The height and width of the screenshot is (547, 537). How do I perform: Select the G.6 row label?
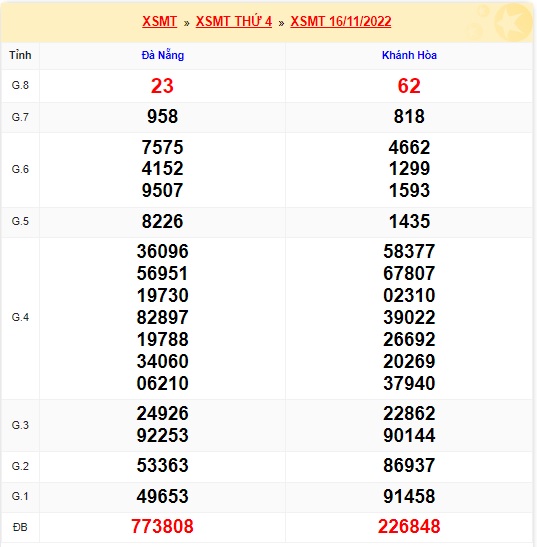[20, 169]
